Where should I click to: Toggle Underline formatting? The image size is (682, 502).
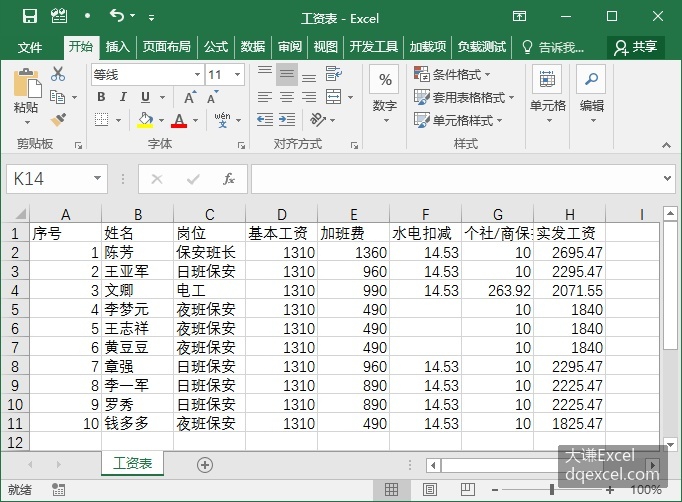145,97
